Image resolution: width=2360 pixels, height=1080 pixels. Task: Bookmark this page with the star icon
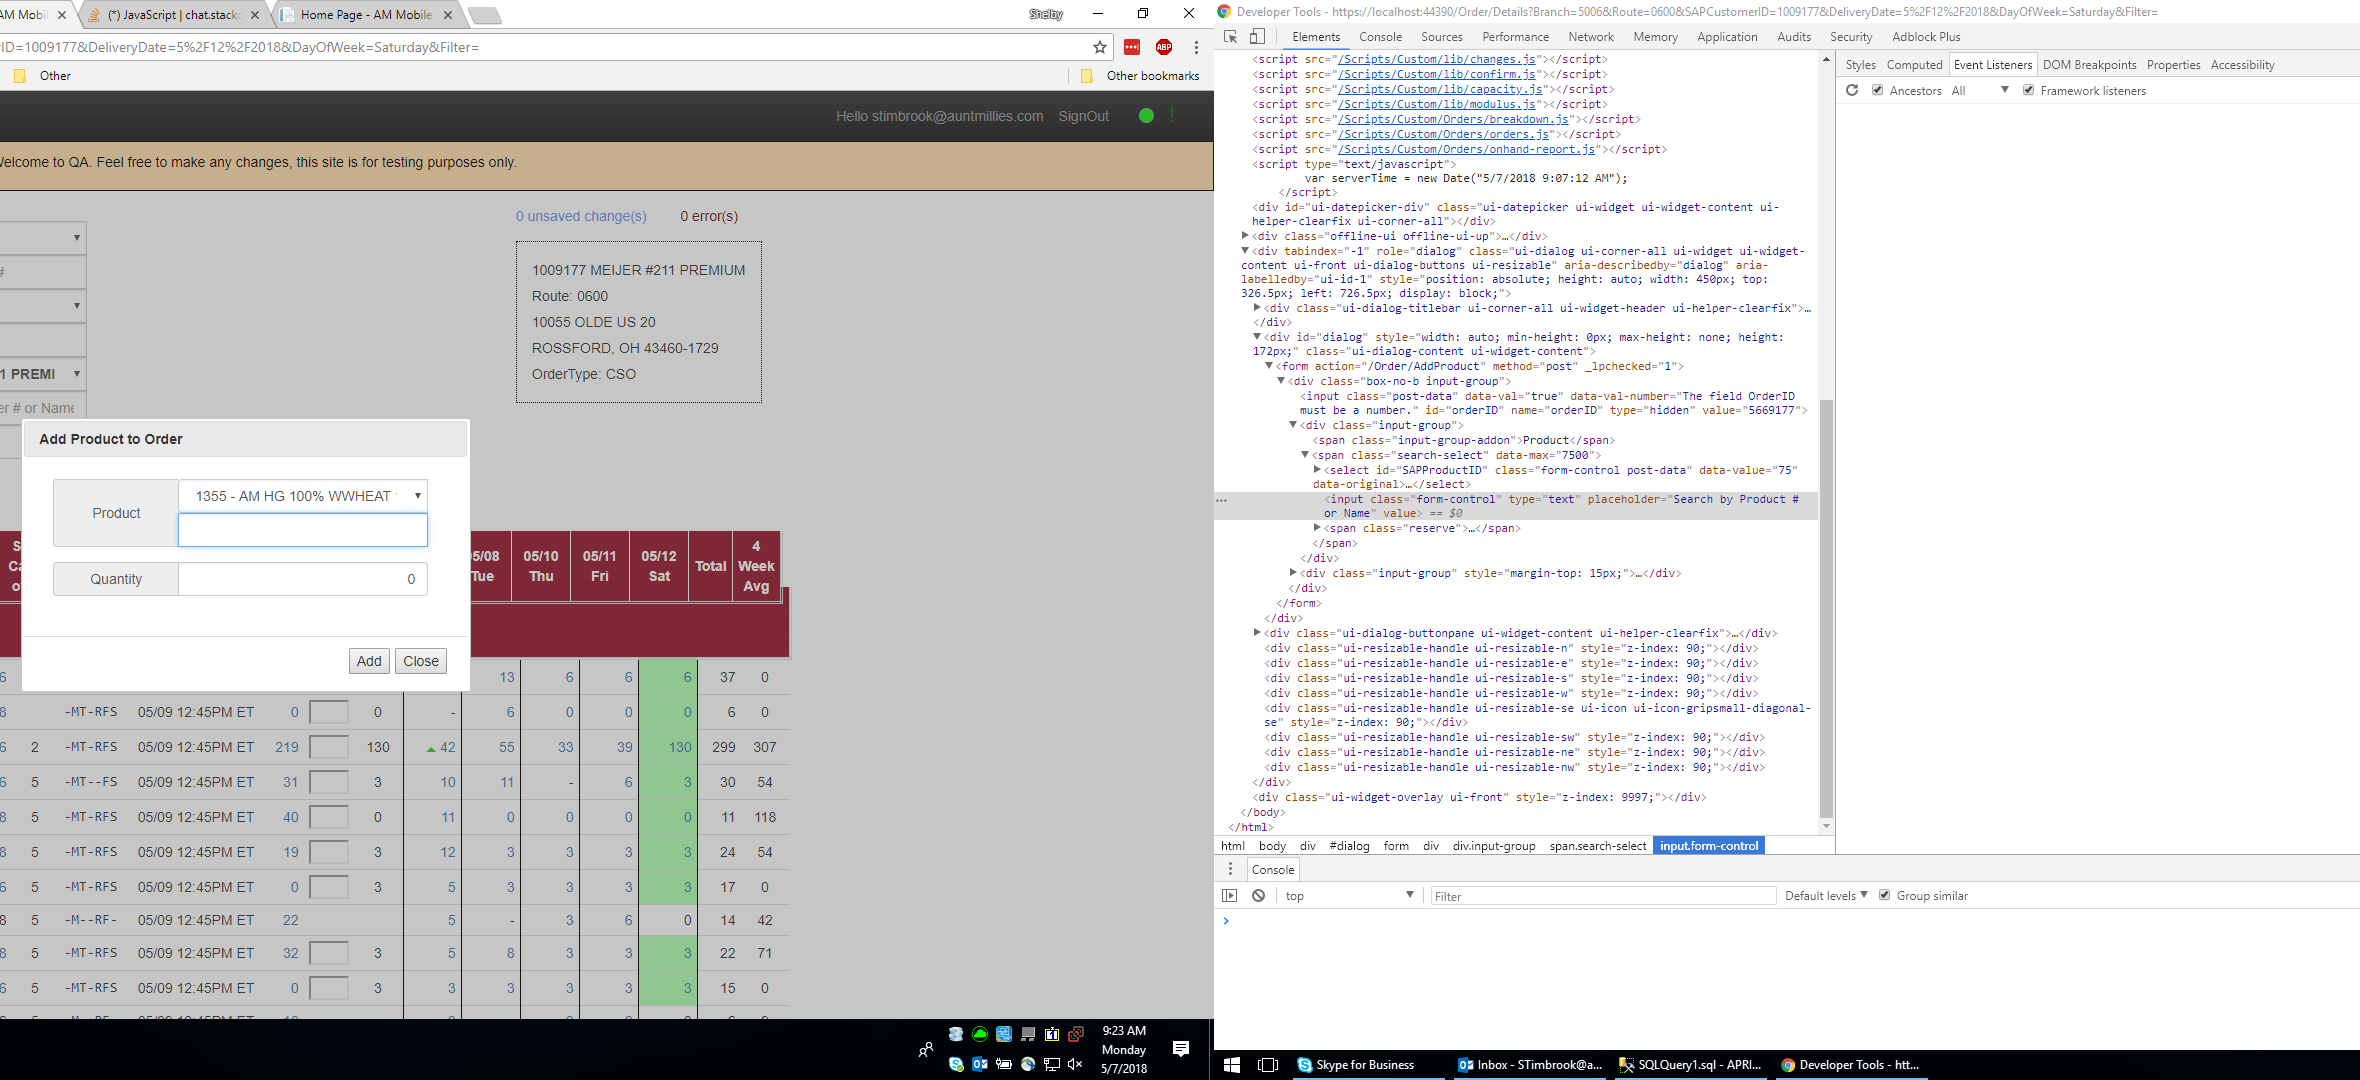click(1100, 47)
